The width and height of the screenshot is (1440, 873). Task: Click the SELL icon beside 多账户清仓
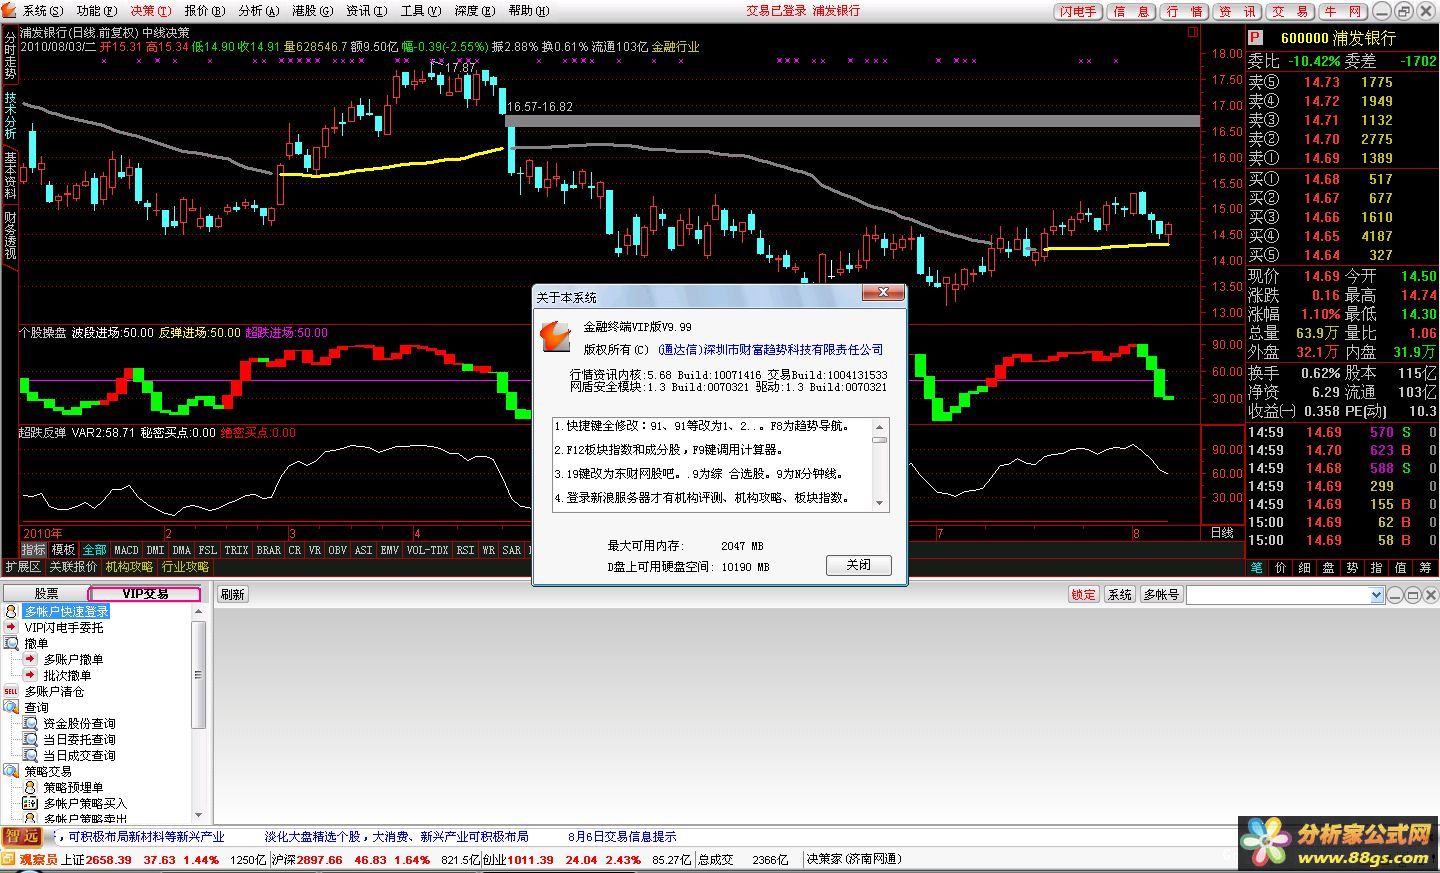pos(11,691)
